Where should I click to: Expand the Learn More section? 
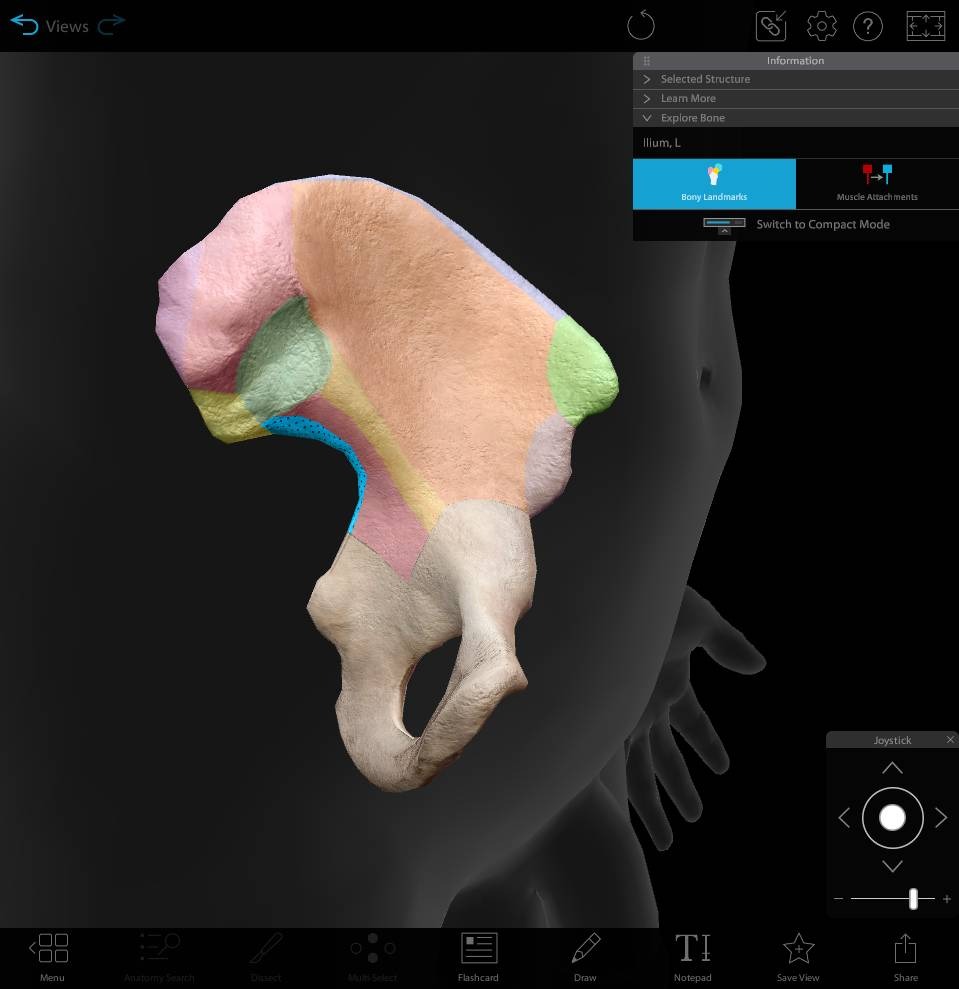pyautogui.click(x=688, y=98)
